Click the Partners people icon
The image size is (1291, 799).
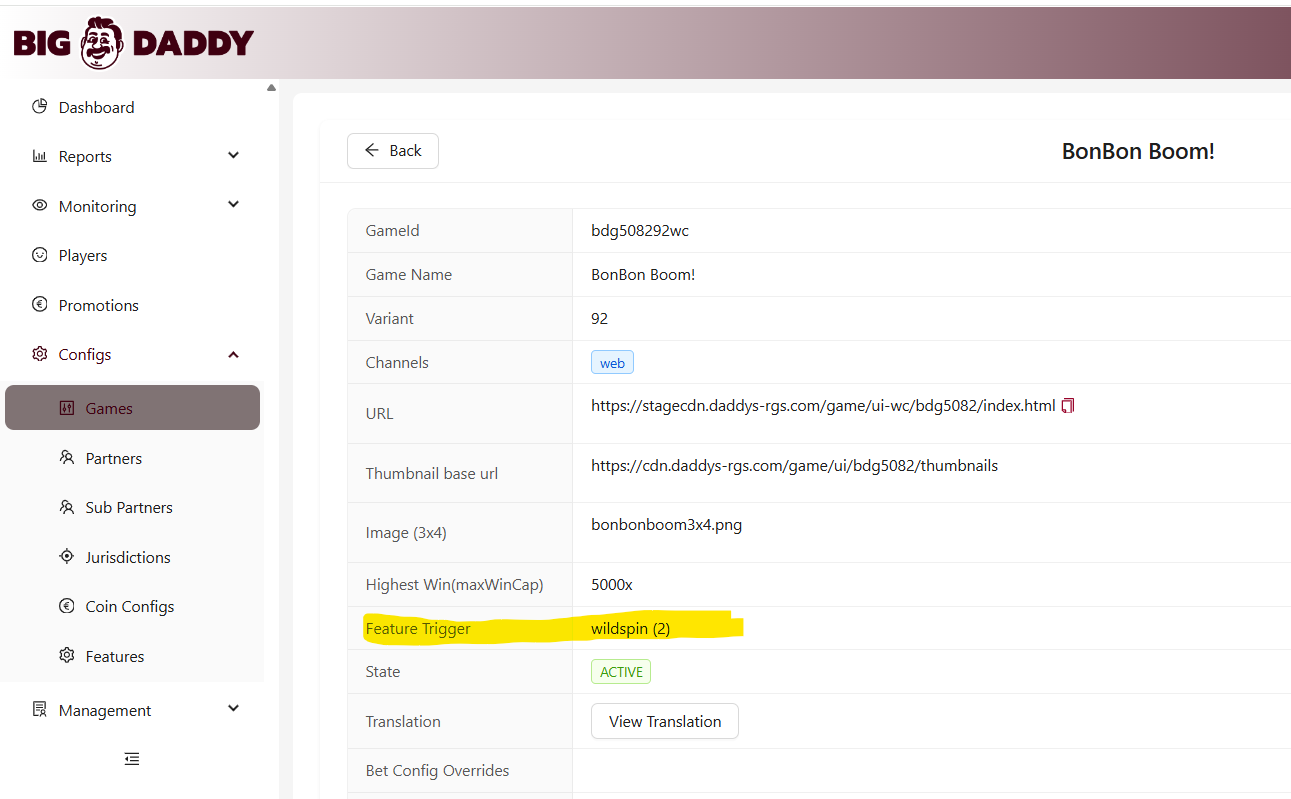point(67,458)
